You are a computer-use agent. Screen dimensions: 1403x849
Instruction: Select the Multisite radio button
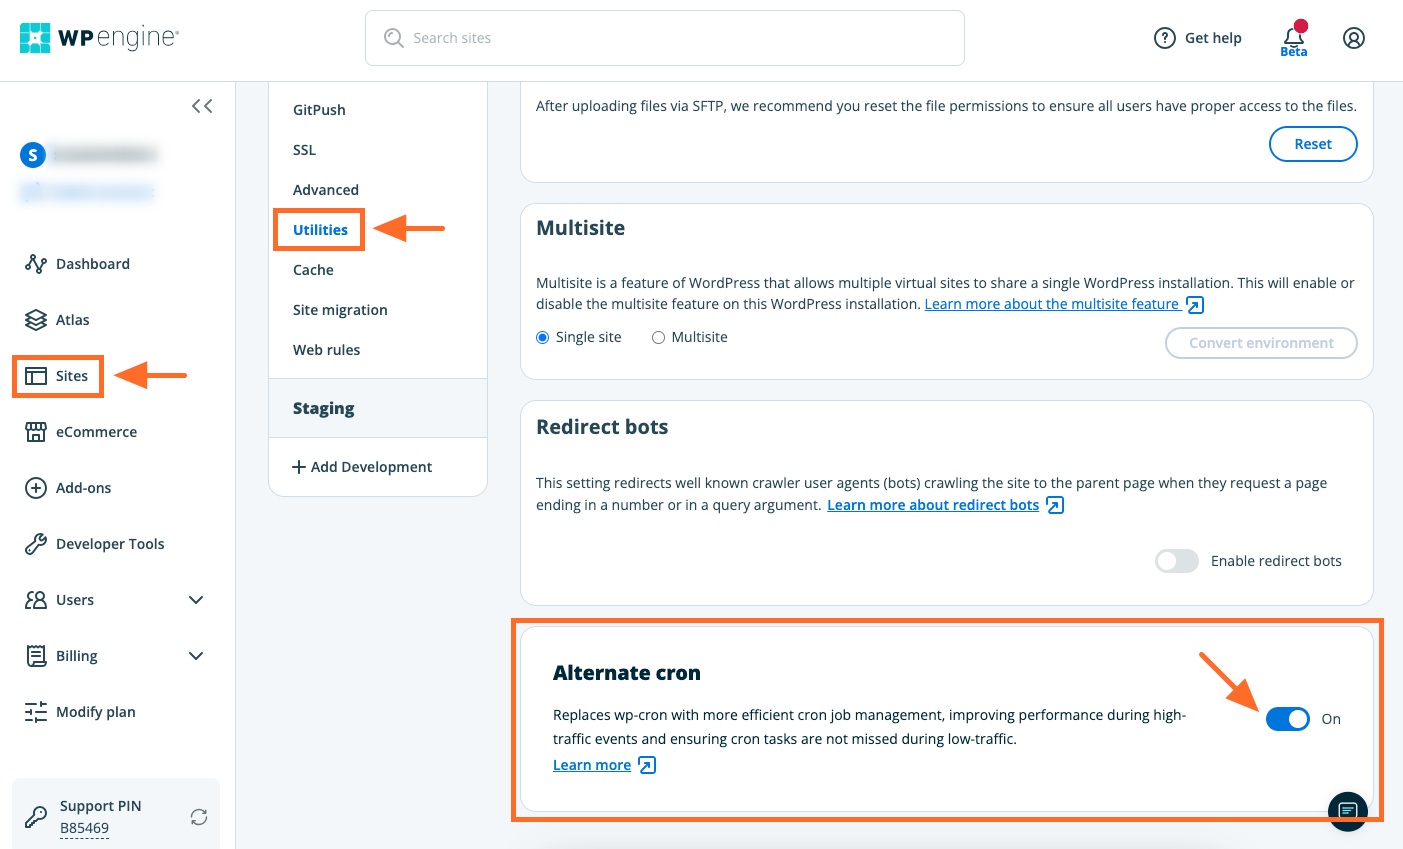tap(658, 337)
